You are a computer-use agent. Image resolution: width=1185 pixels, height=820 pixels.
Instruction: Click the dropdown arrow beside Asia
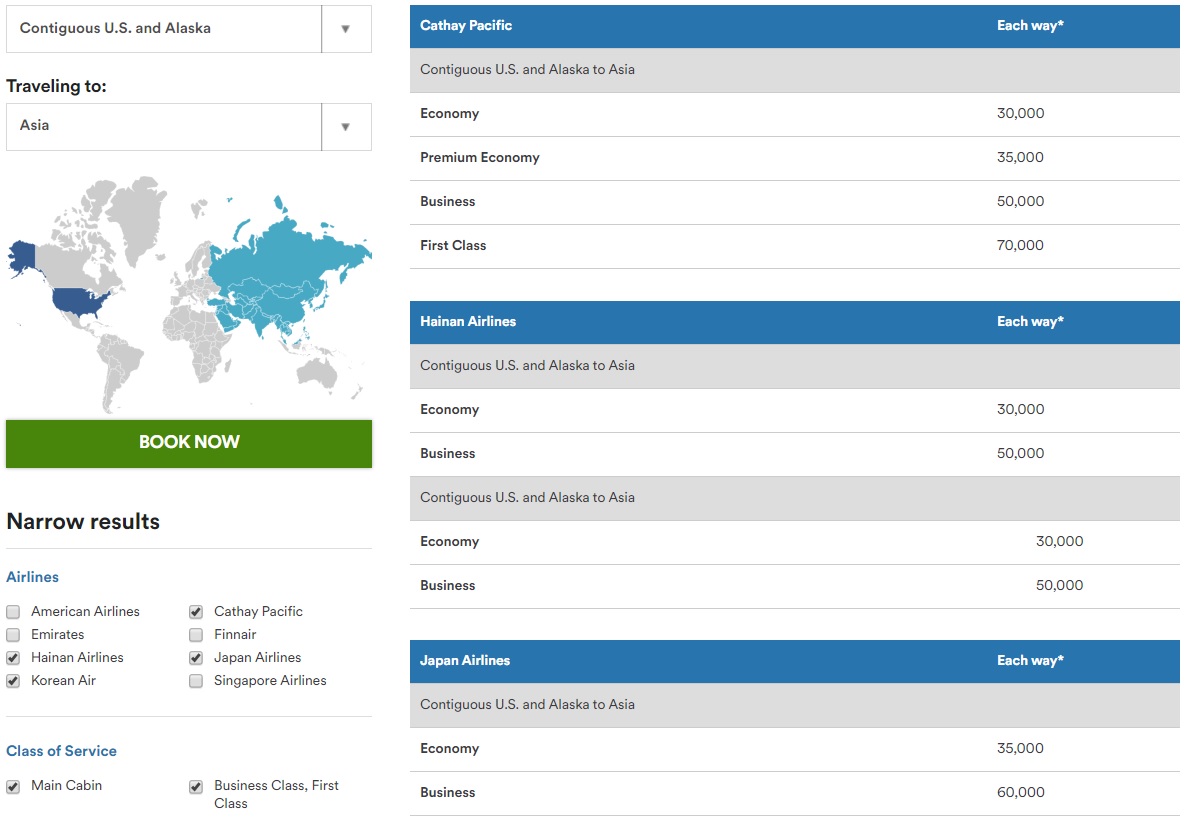pyautogui.click(x=346, y=127)
